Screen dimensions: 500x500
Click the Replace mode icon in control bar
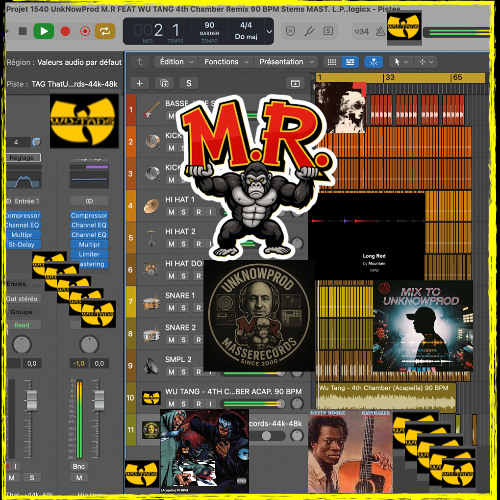click(290, 31)
